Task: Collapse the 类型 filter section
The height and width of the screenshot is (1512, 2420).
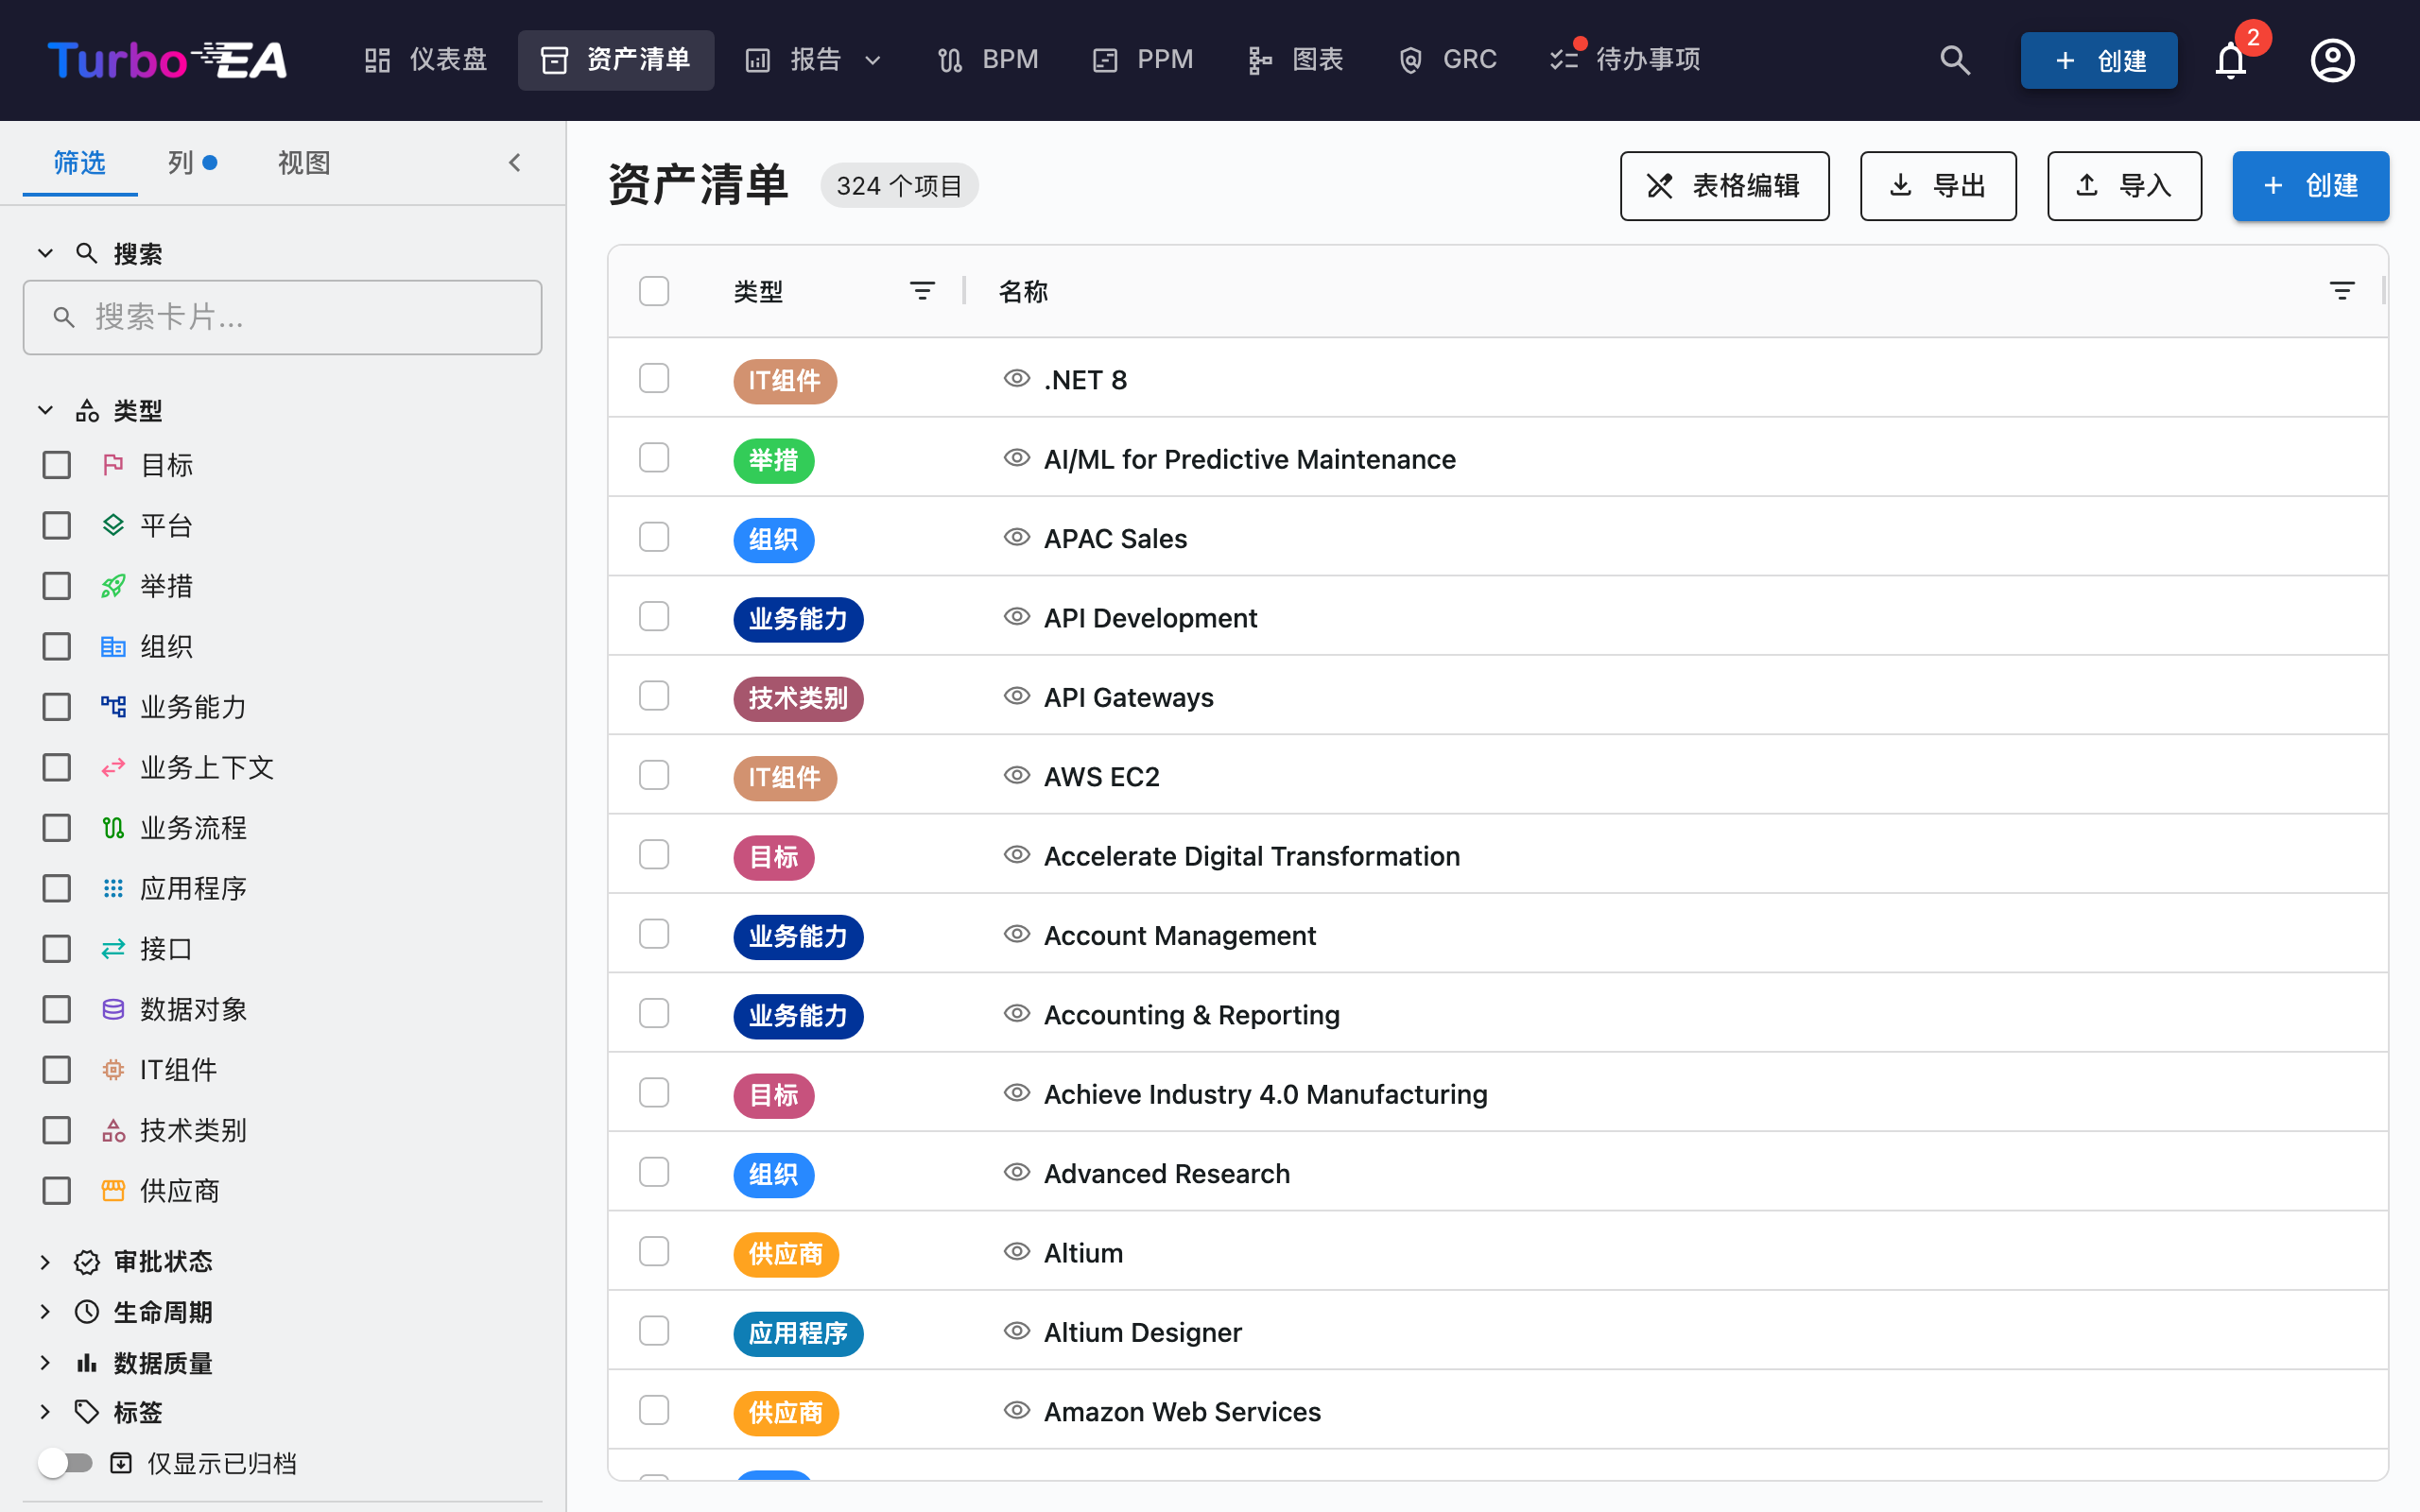Action: 45,410
